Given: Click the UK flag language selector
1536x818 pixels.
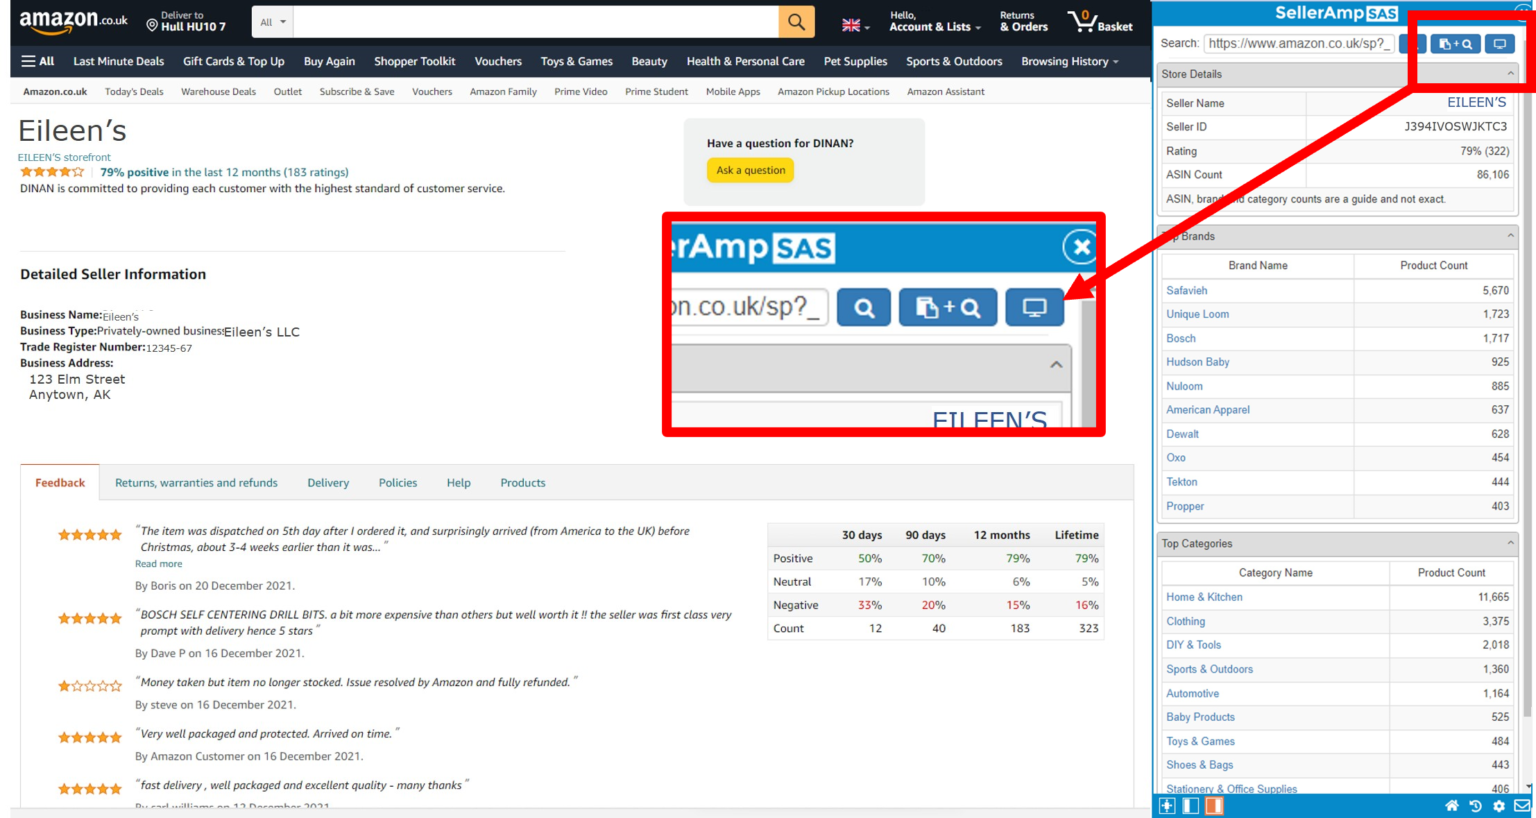Looking at the screenshot, I should (855, 25).
